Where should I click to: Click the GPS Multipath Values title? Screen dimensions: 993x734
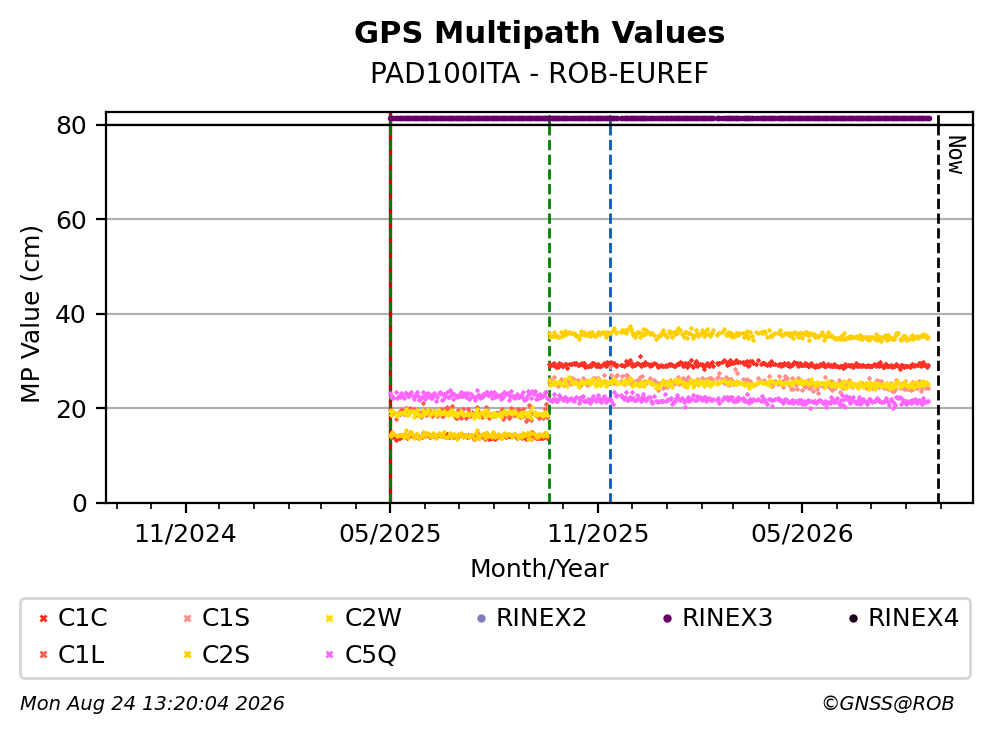[539, 33]
